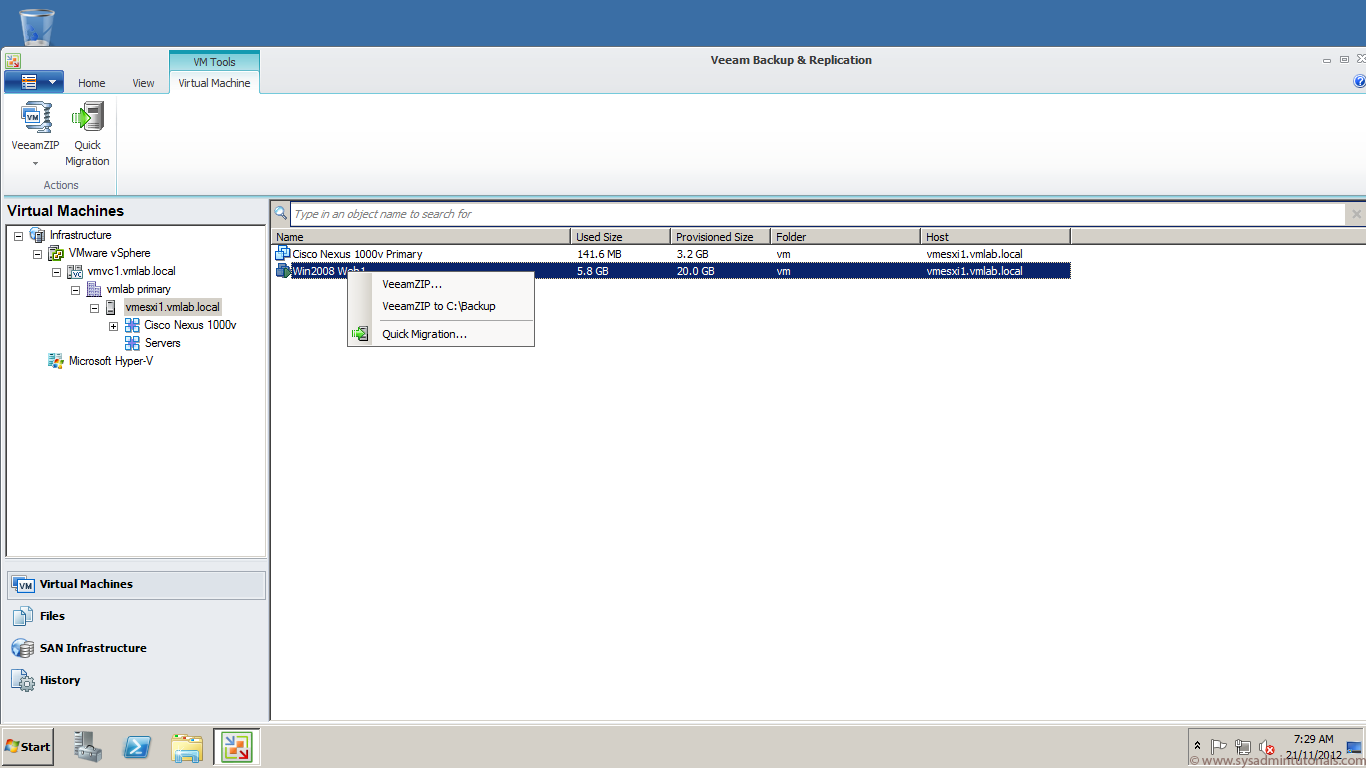Open the Windows Start menu
The height and width of the screenshot is (768, 1366).
point(28,746)
